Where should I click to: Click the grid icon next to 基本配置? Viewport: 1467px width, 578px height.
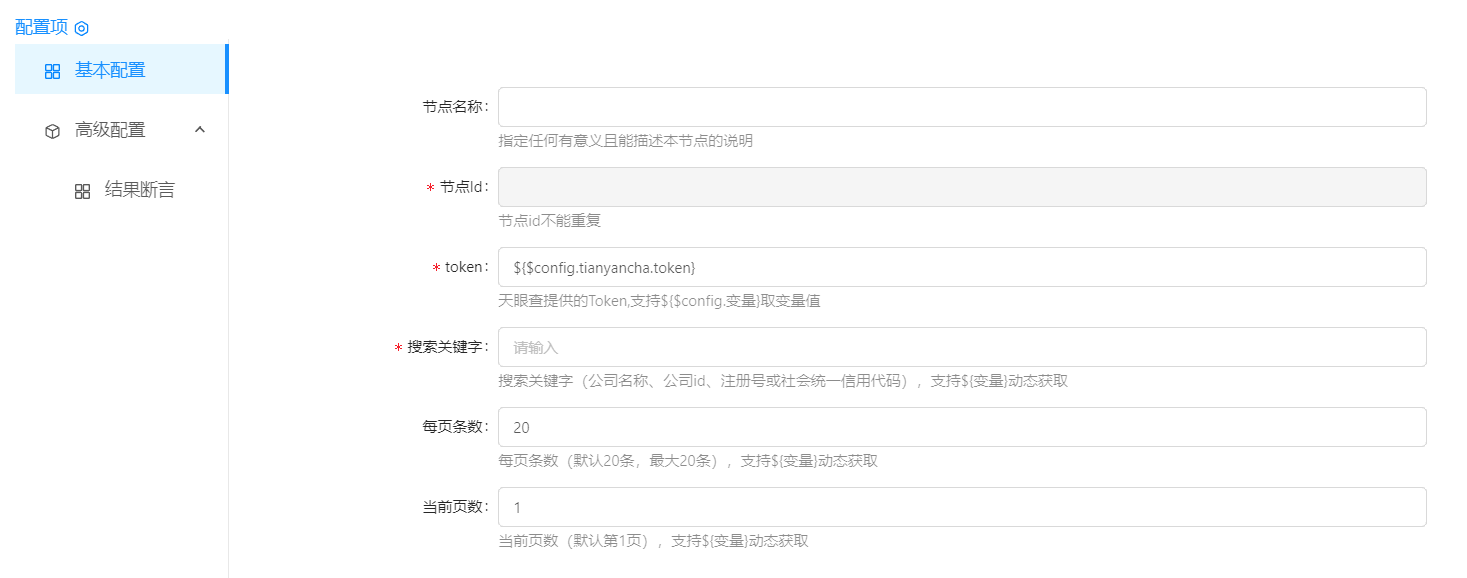coord(53,71)
